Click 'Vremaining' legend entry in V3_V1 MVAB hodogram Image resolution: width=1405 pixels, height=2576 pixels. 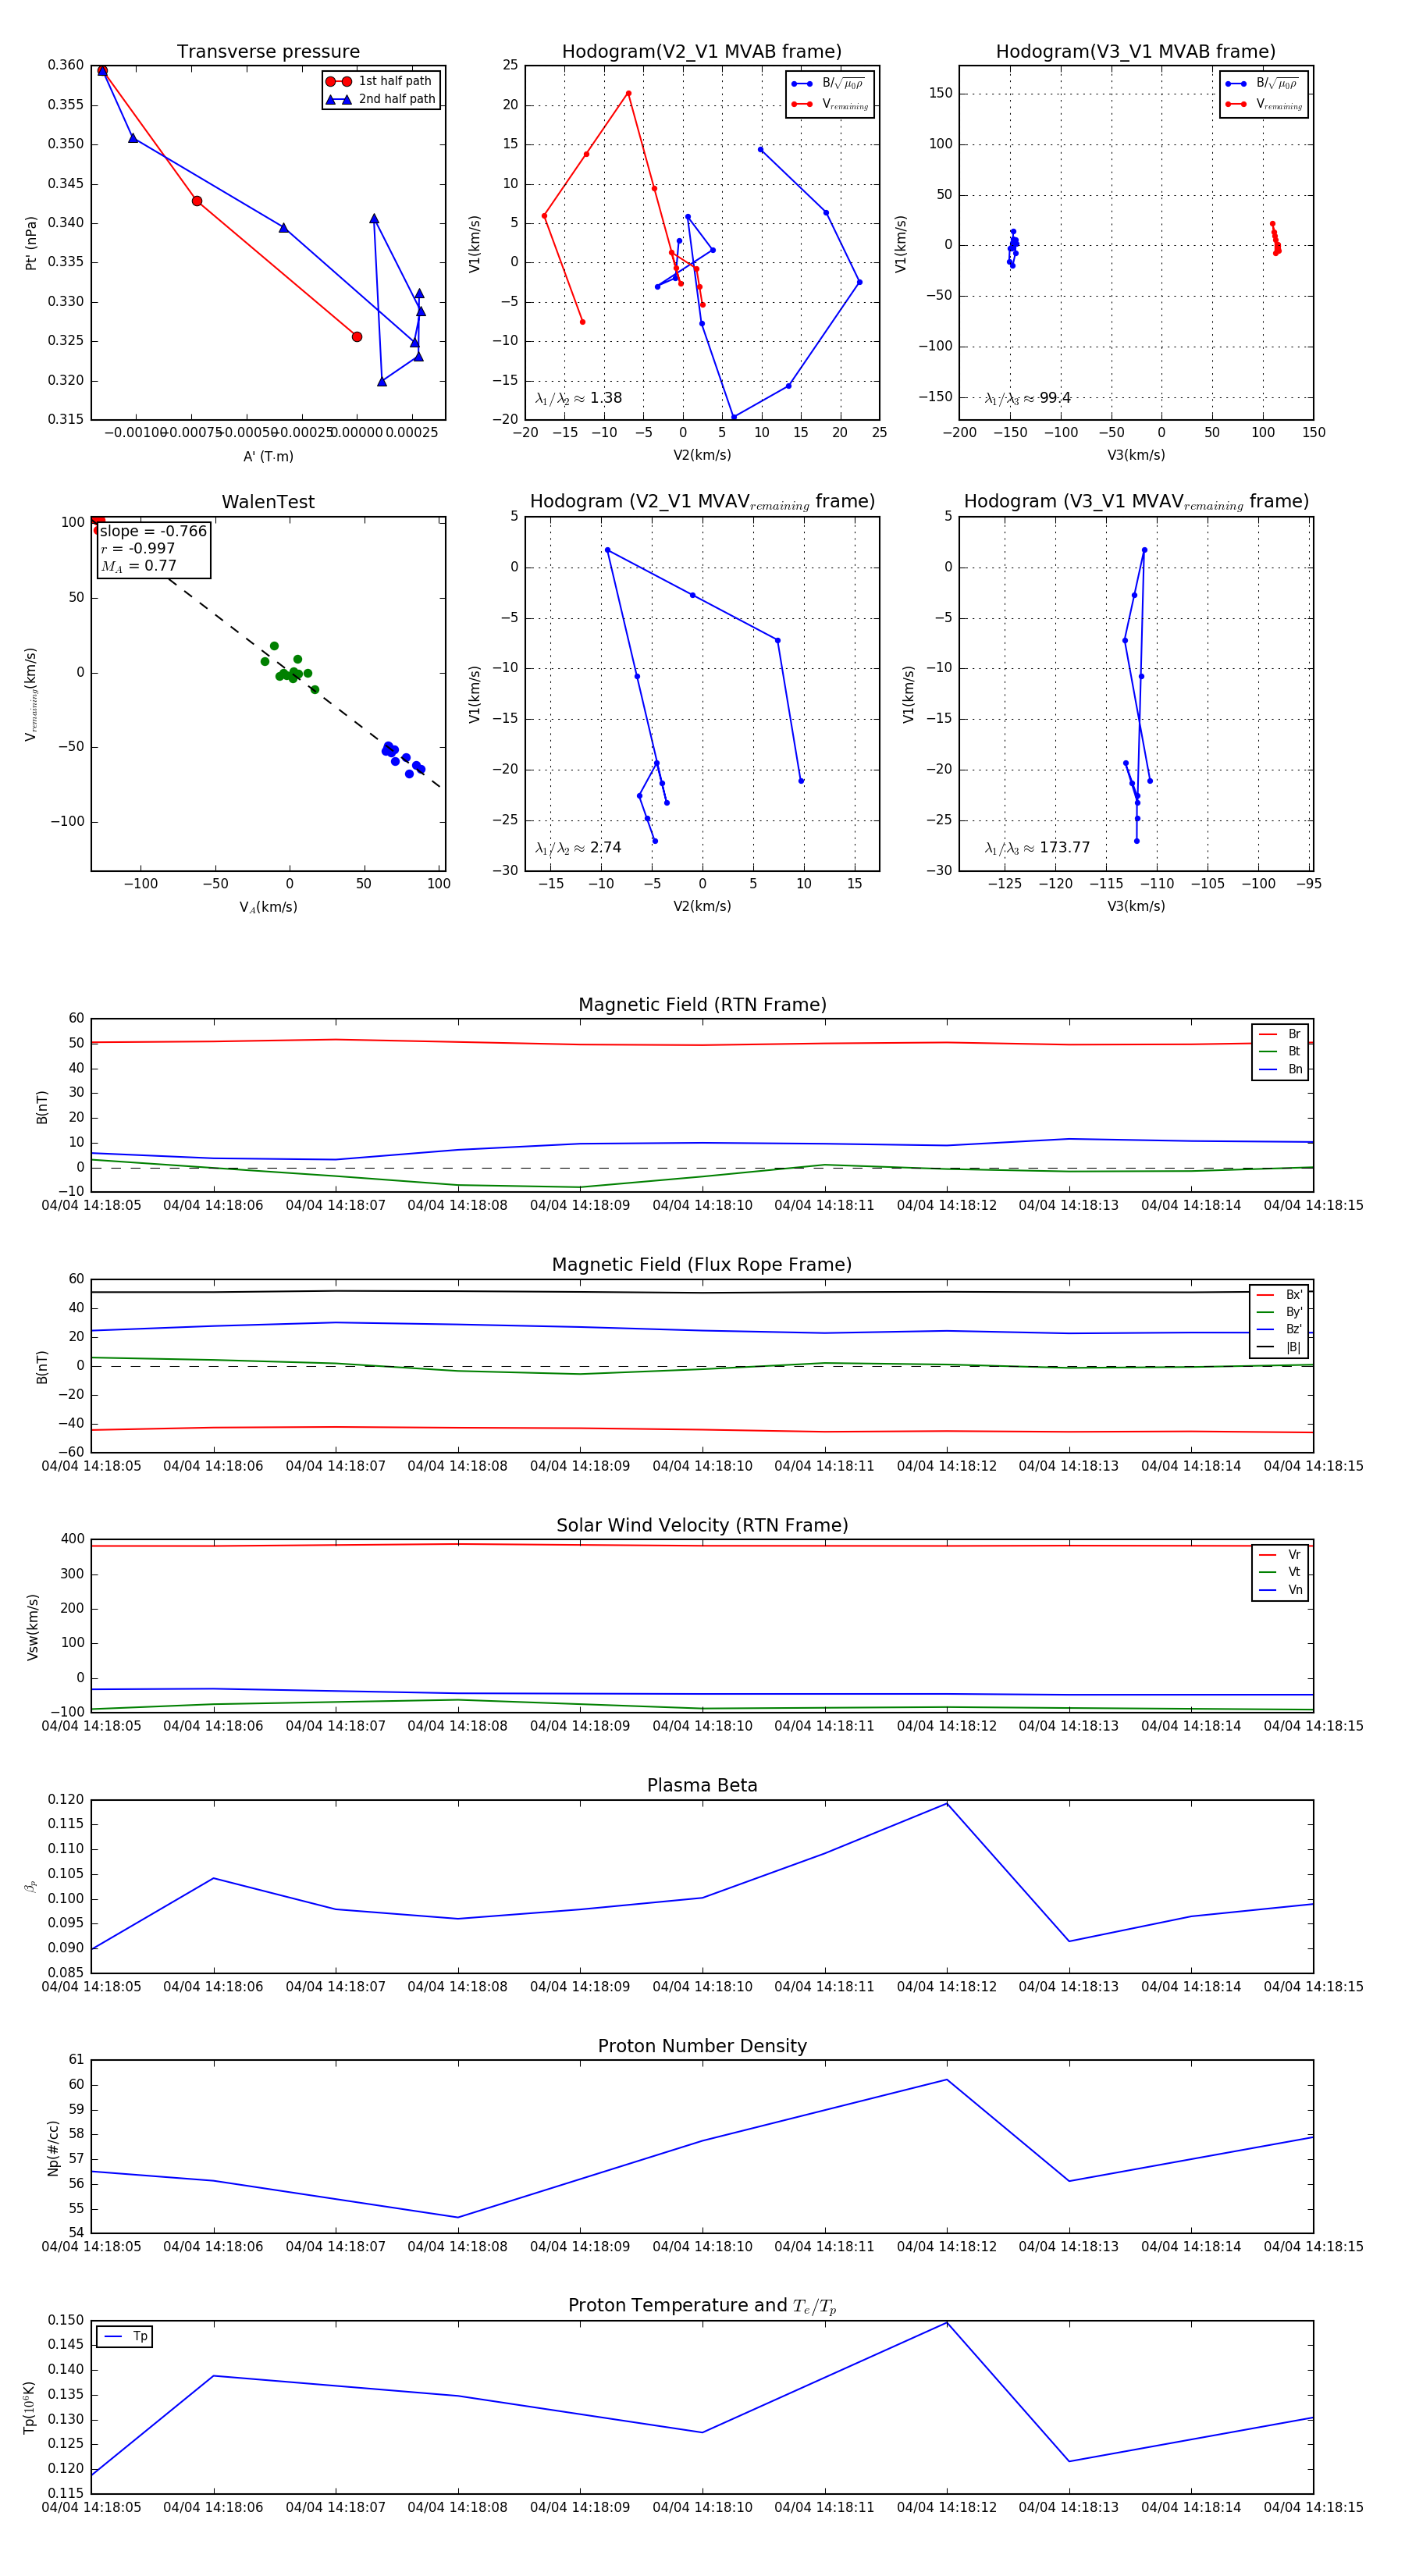click(x=1264, y=104)
